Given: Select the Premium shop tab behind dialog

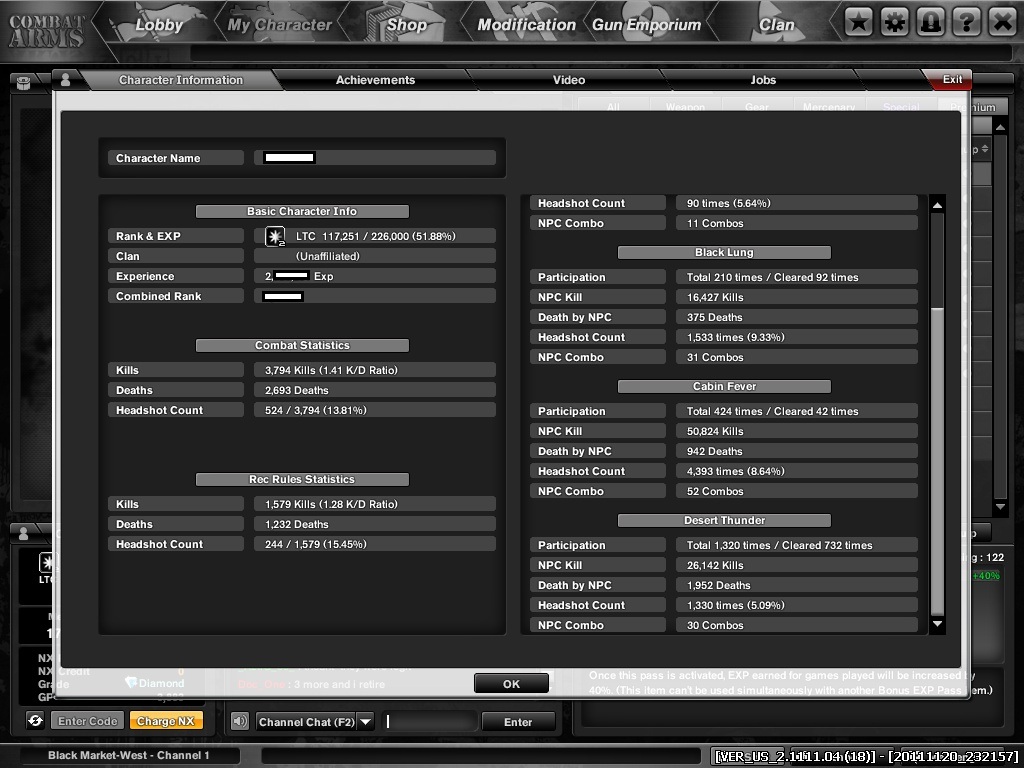Looking at the screenshot, I should click(x=973, y=106).
